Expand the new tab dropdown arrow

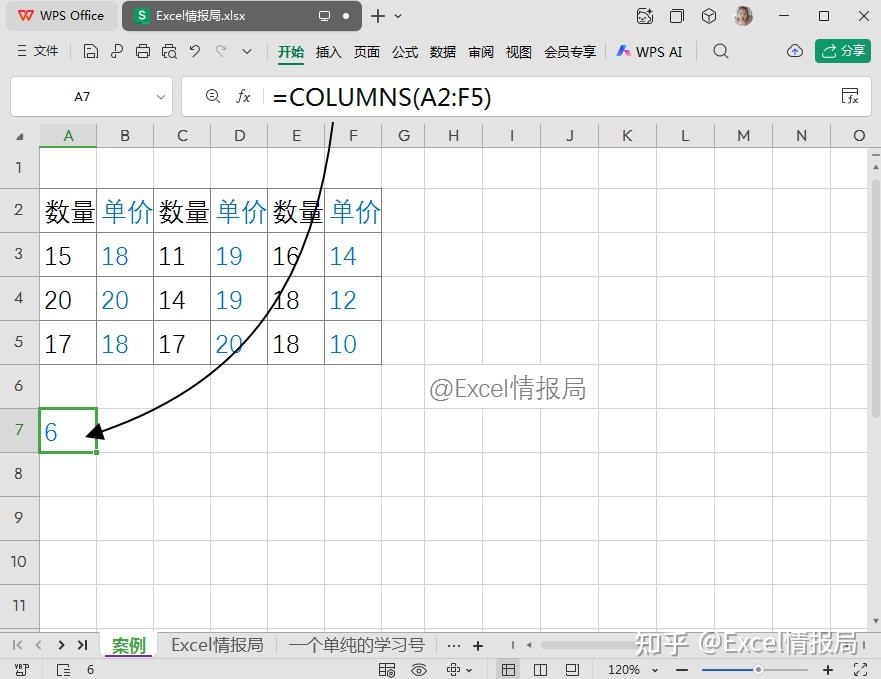click(398, 16)
